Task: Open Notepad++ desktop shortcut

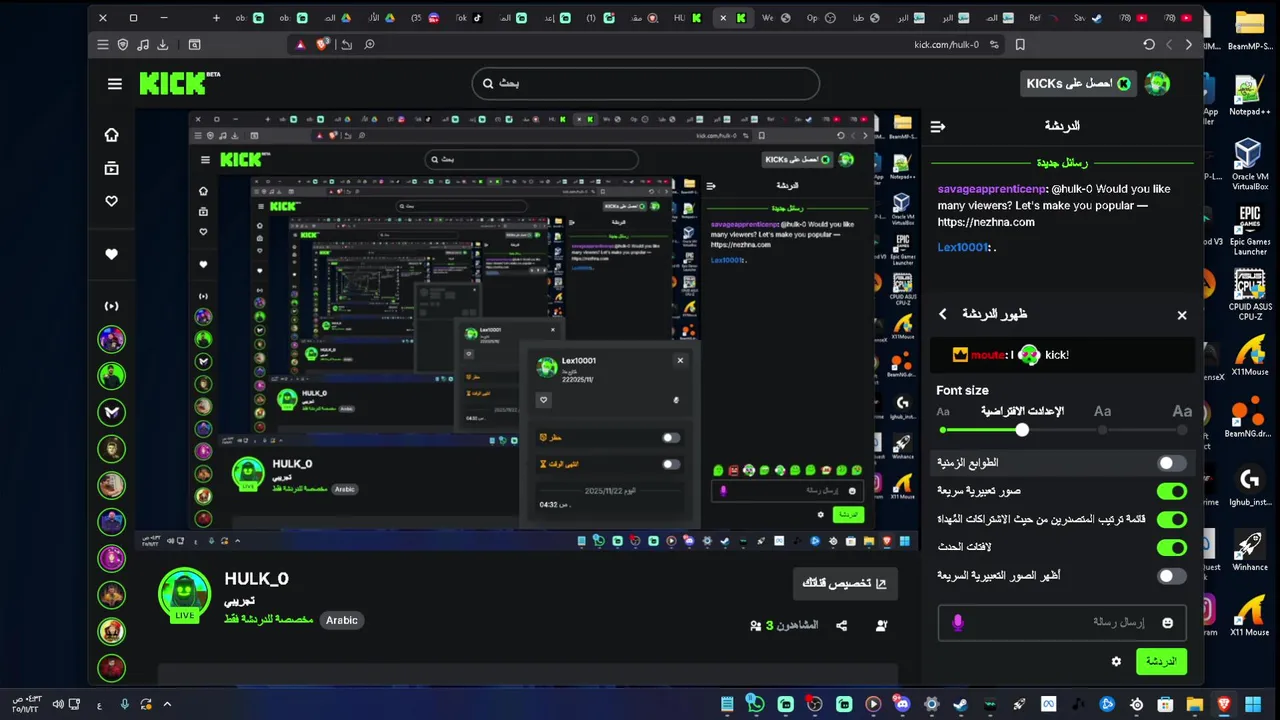Action: [1249, 97]
